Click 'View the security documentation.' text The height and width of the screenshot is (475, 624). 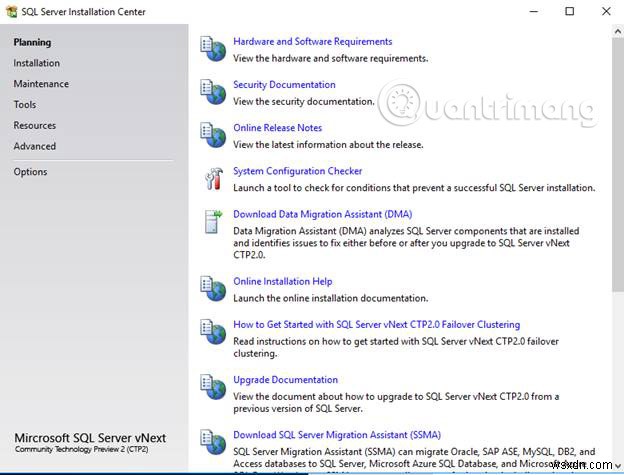(304, 101)
